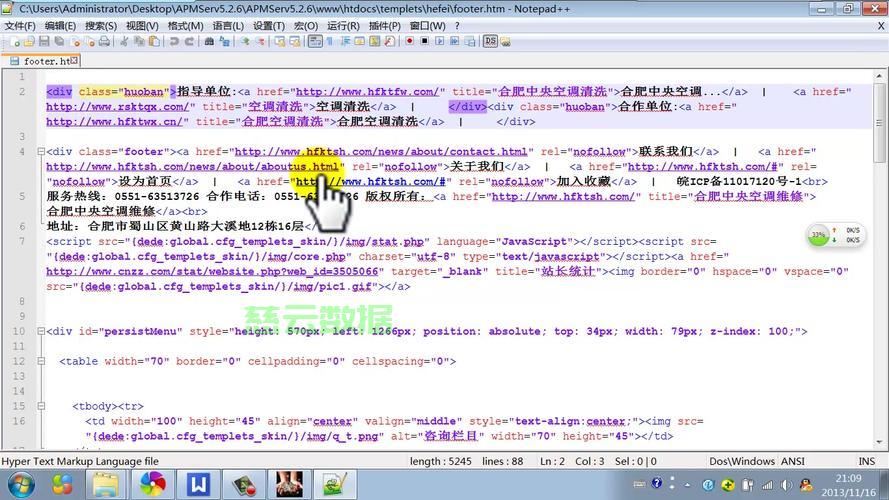Click the vertical scrollbar down arrow
Viewport: 889px width, 500px height.
[x=879, y=442]
